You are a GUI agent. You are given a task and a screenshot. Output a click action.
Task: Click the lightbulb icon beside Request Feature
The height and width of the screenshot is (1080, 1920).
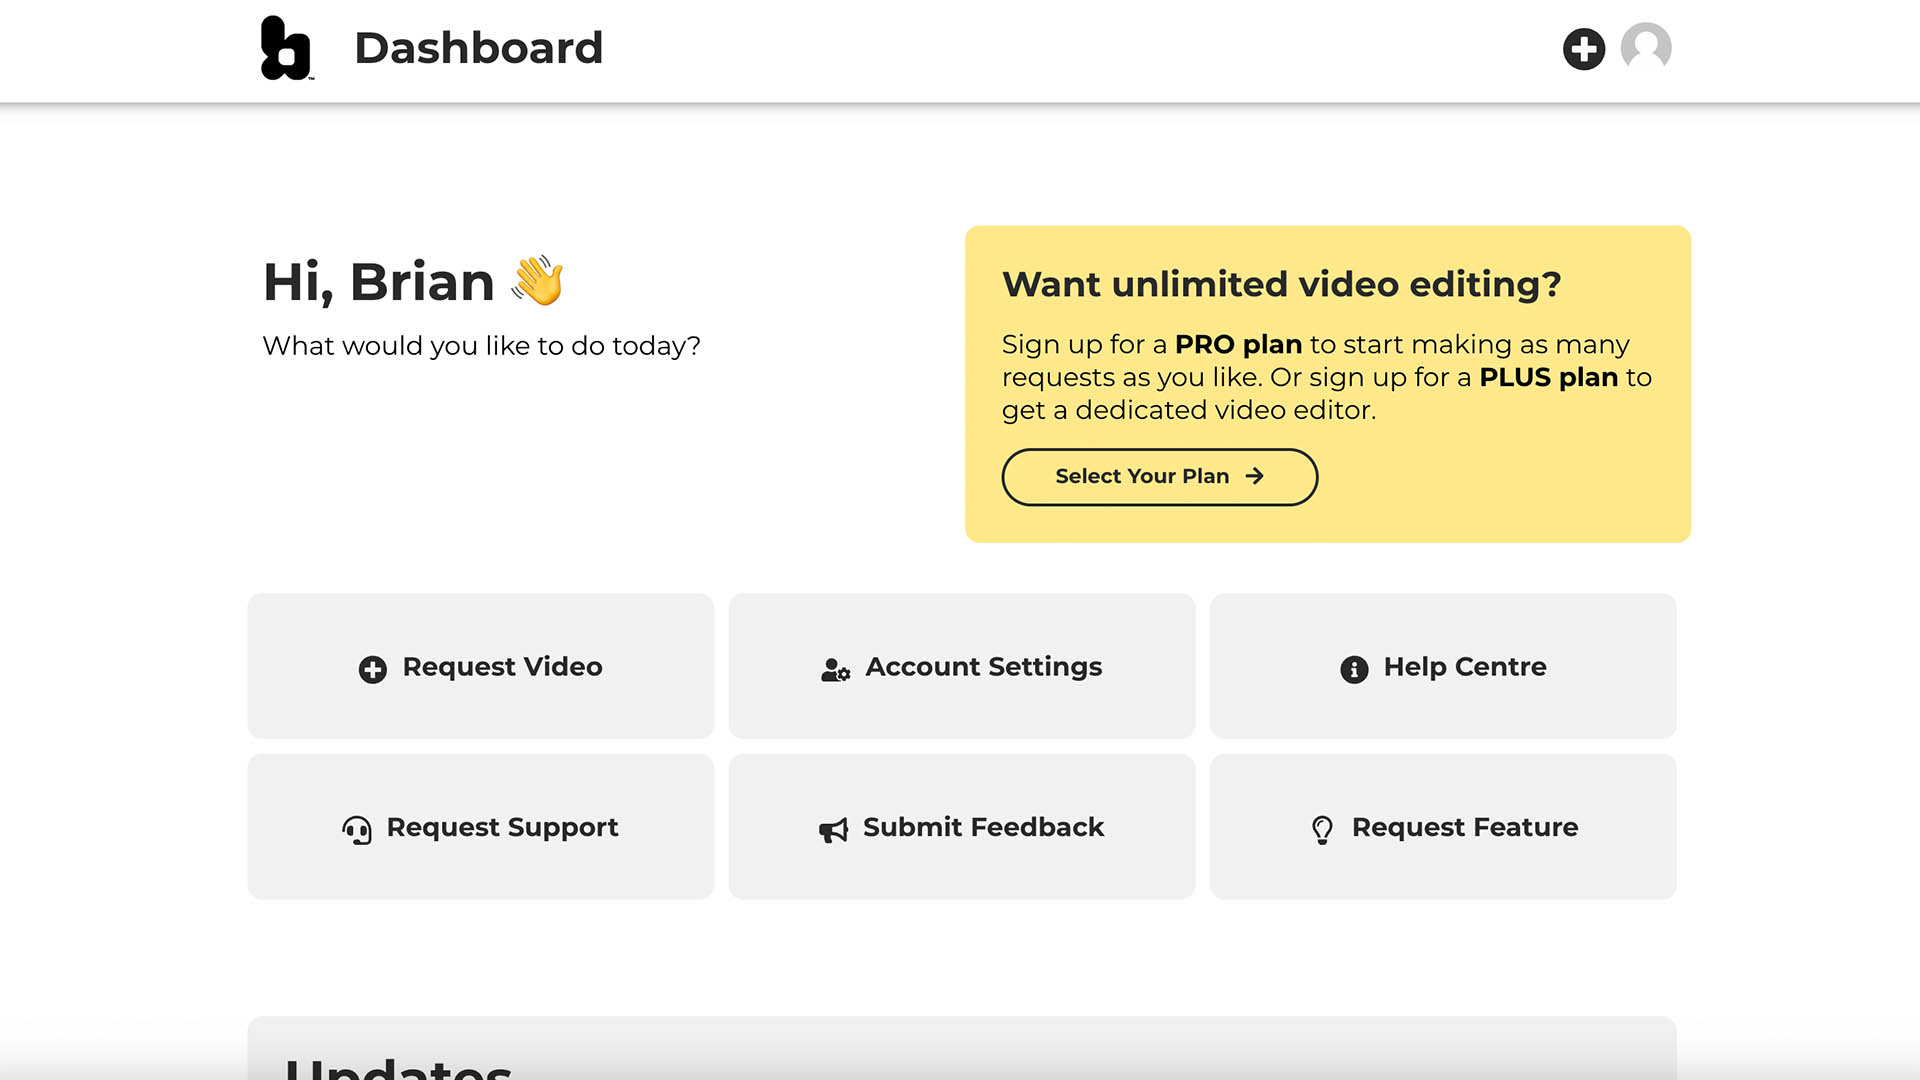pyautogui.click(x=1322, y=829)
